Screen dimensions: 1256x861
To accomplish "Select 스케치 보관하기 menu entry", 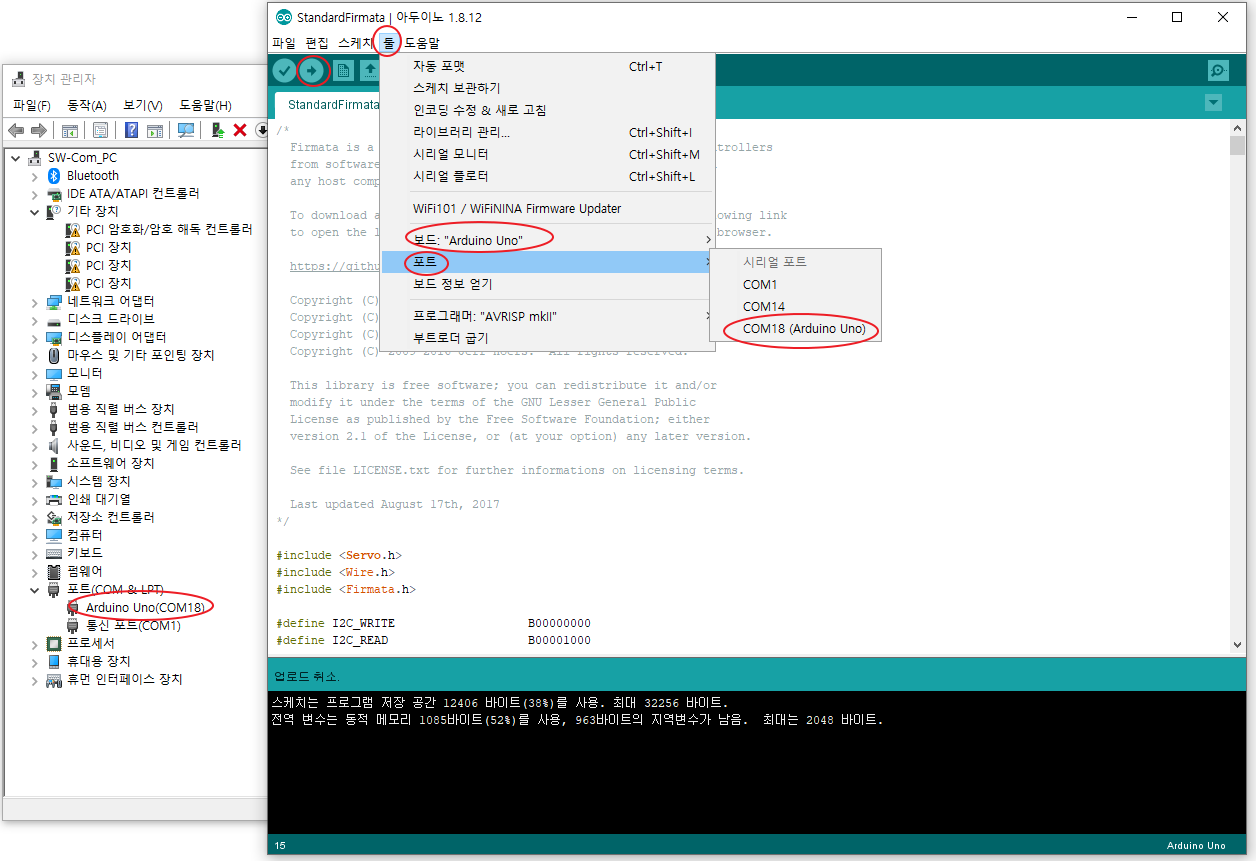I will tap(548, 89).
